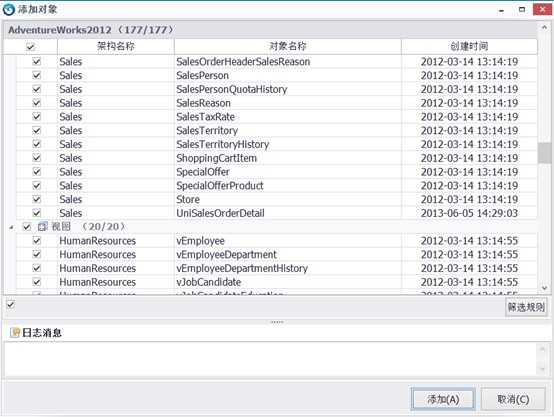Click Sales schema in the Store row

70,199
